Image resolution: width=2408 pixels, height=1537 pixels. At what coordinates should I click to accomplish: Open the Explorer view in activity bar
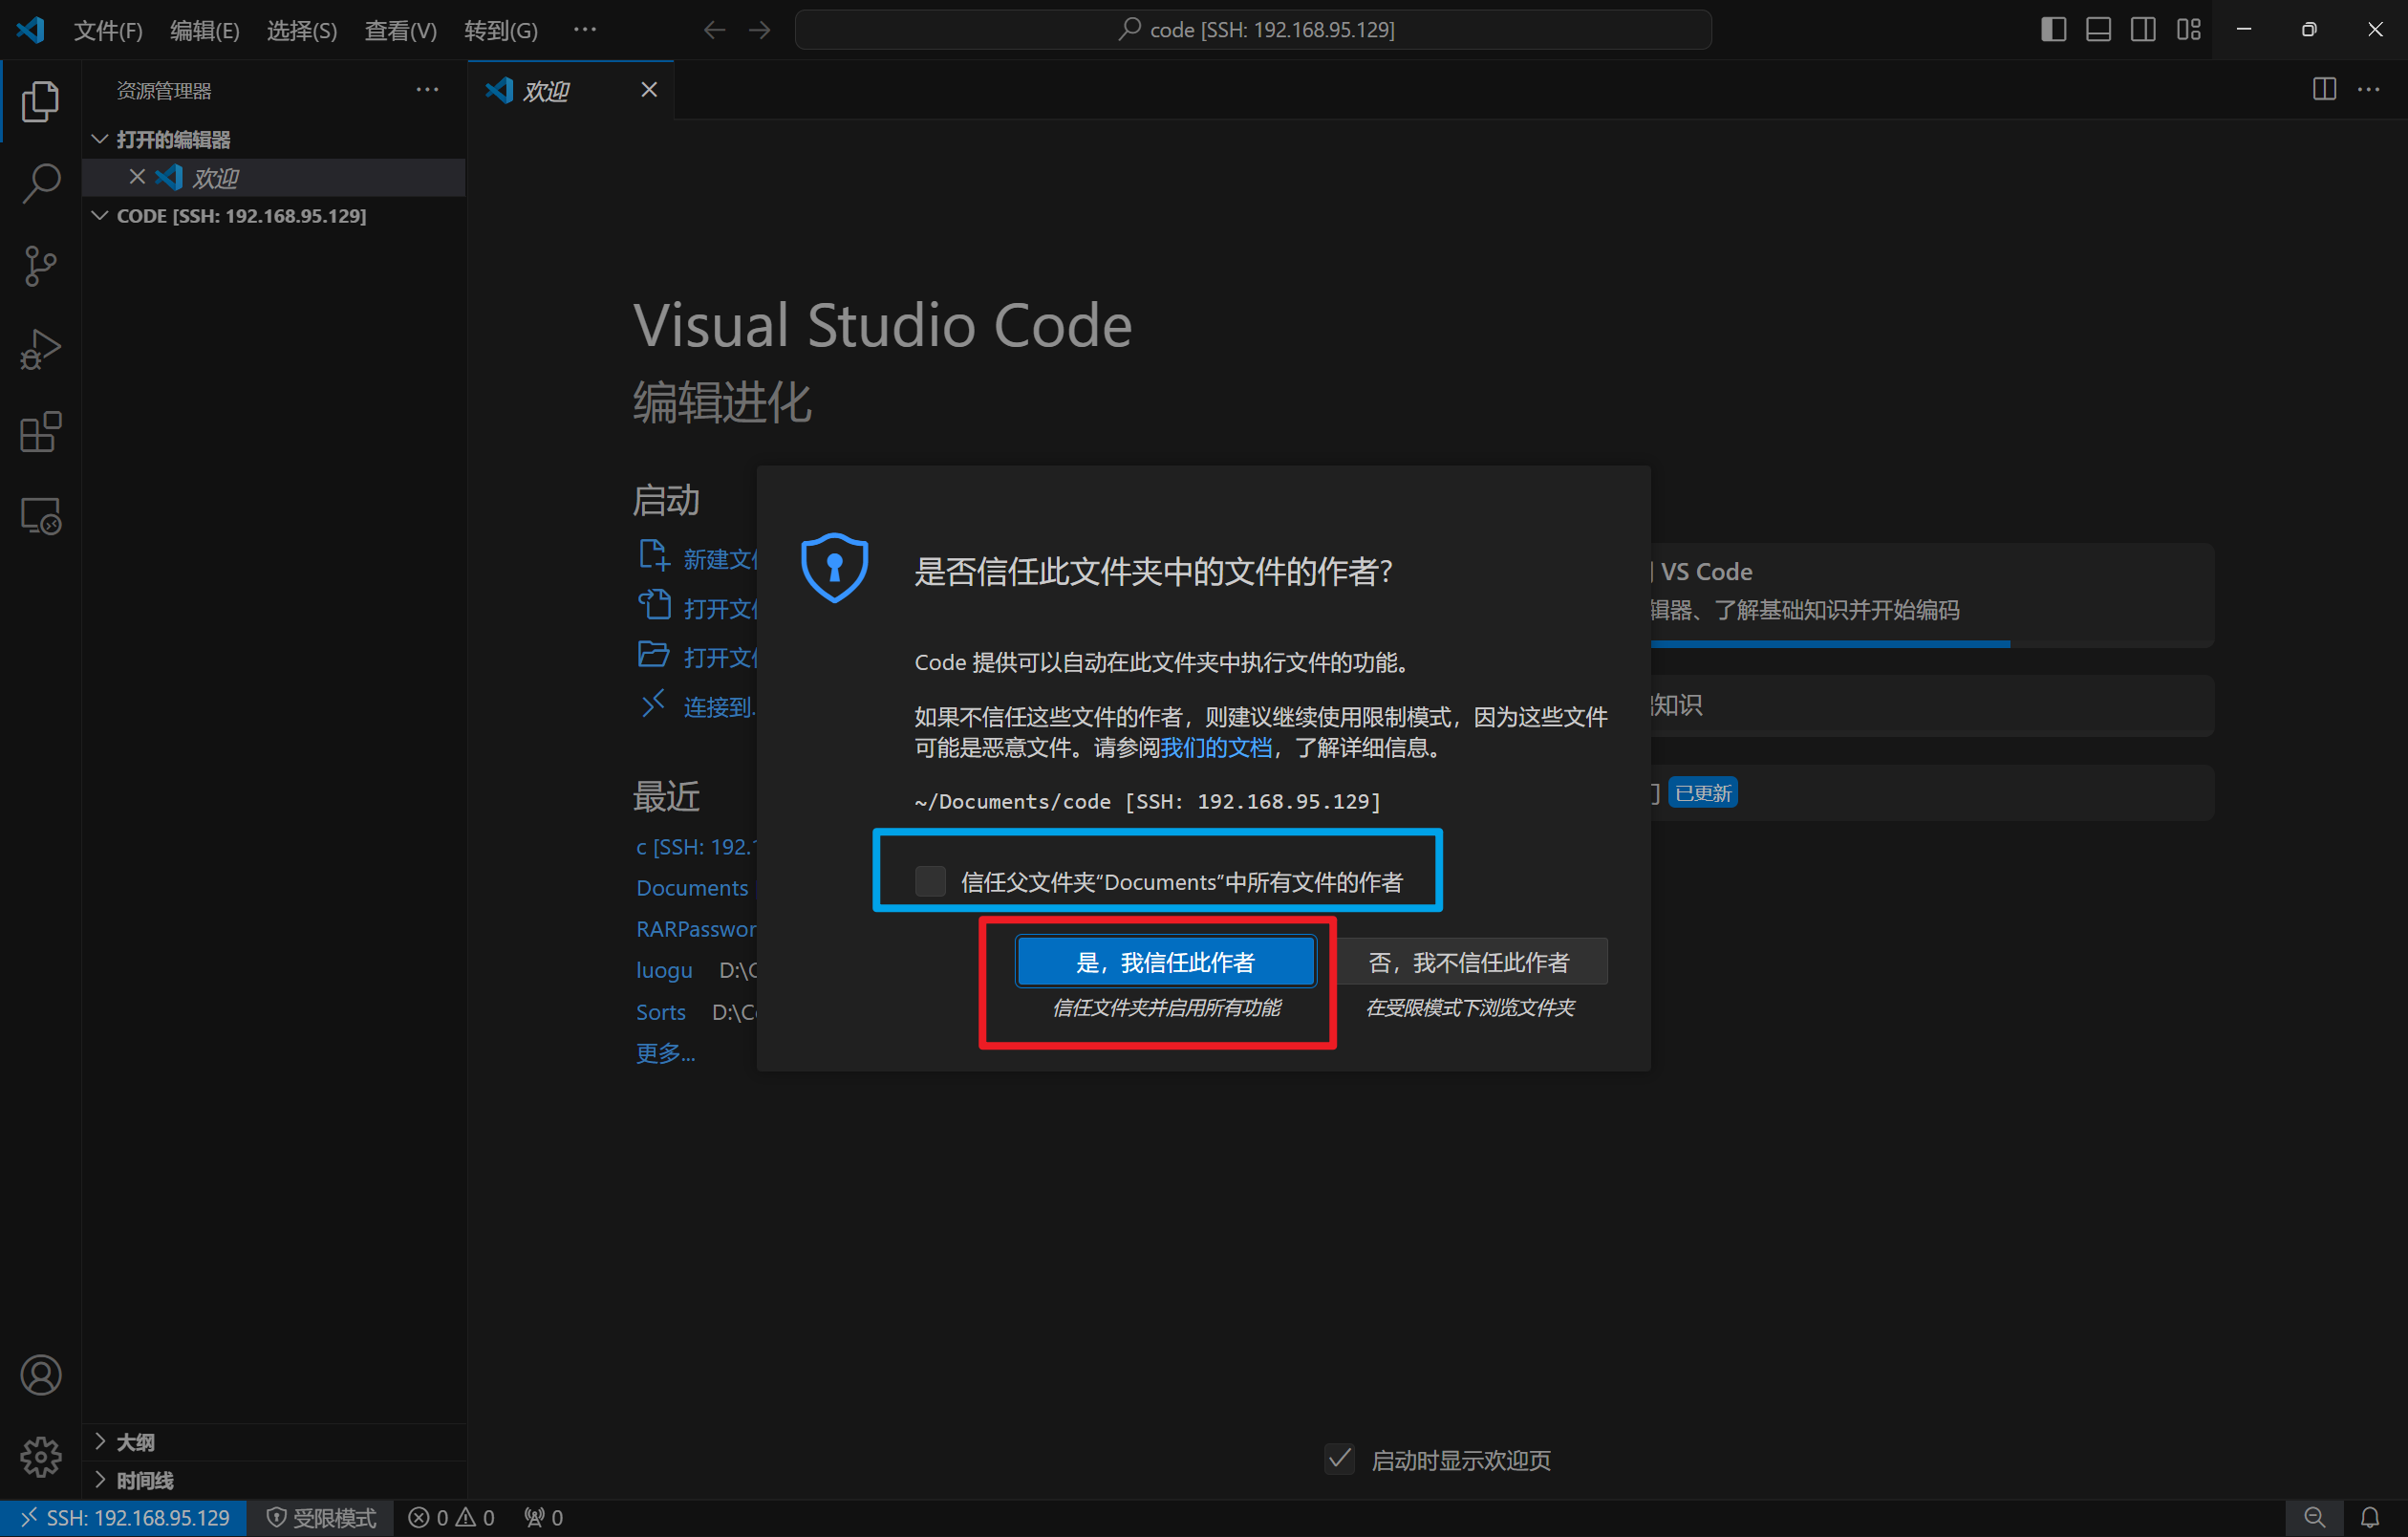tap(40, 101)
